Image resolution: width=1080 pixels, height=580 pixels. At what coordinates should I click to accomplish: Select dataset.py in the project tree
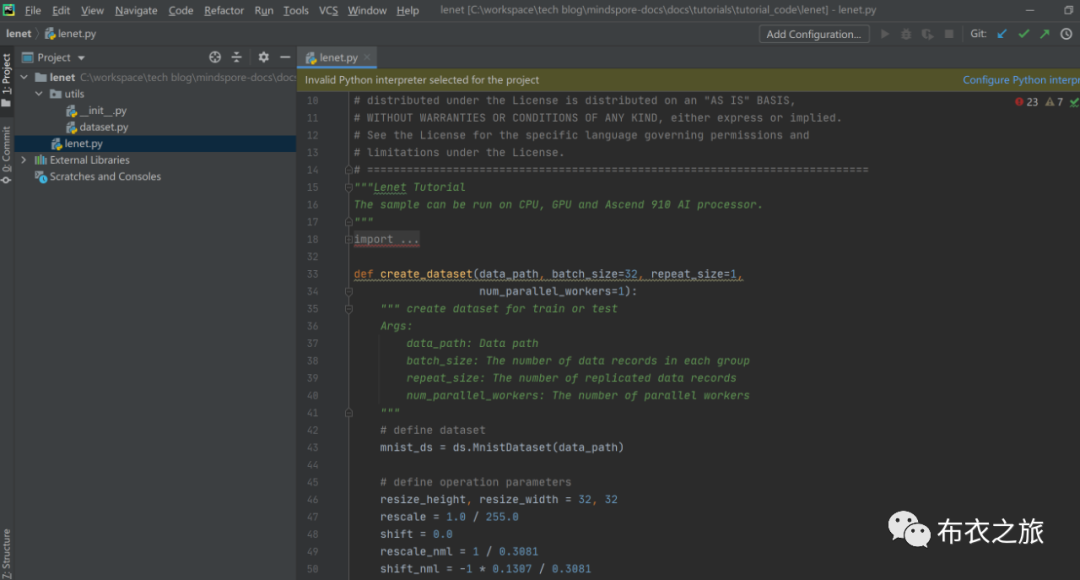pos(97,127)
